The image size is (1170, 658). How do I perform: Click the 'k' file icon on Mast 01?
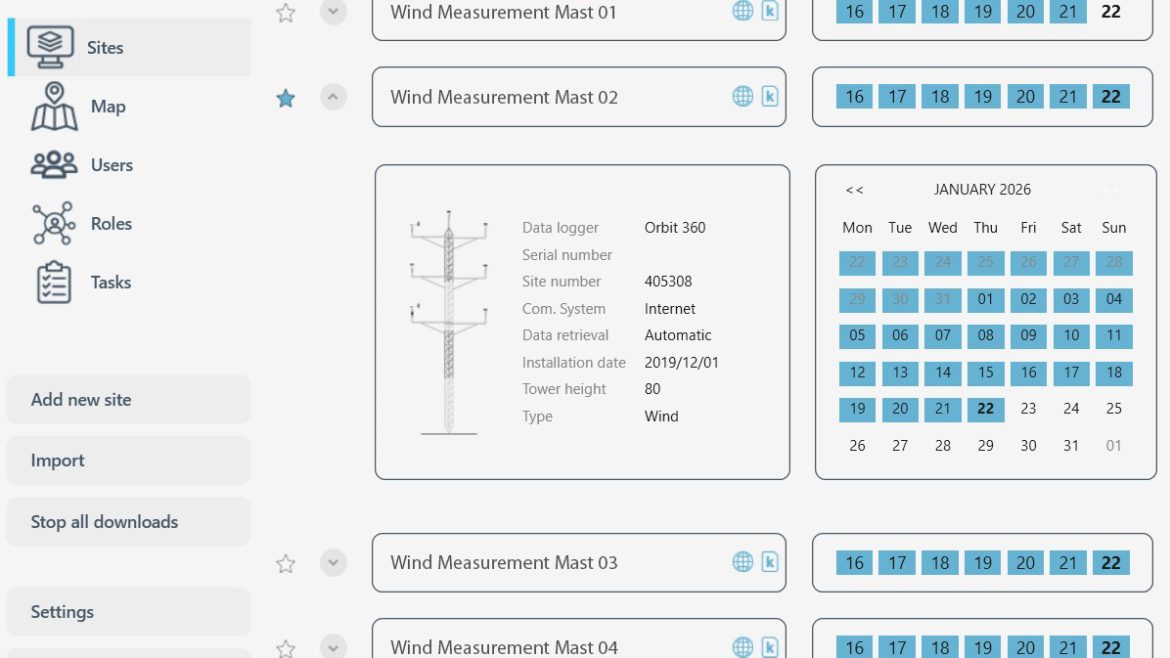click(x=768, y=12)
